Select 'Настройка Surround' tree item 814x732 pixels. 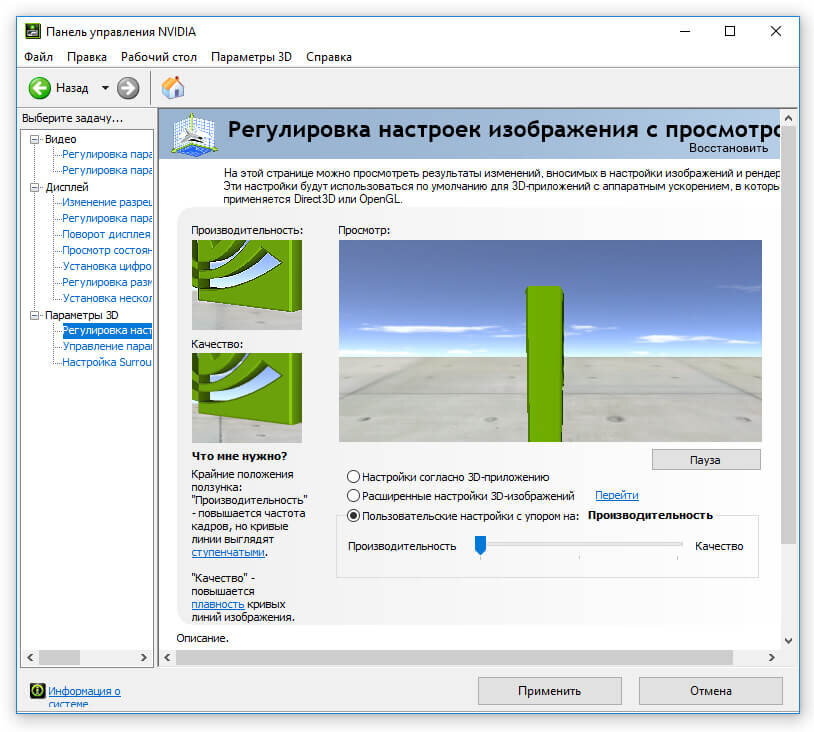point(107,362)
